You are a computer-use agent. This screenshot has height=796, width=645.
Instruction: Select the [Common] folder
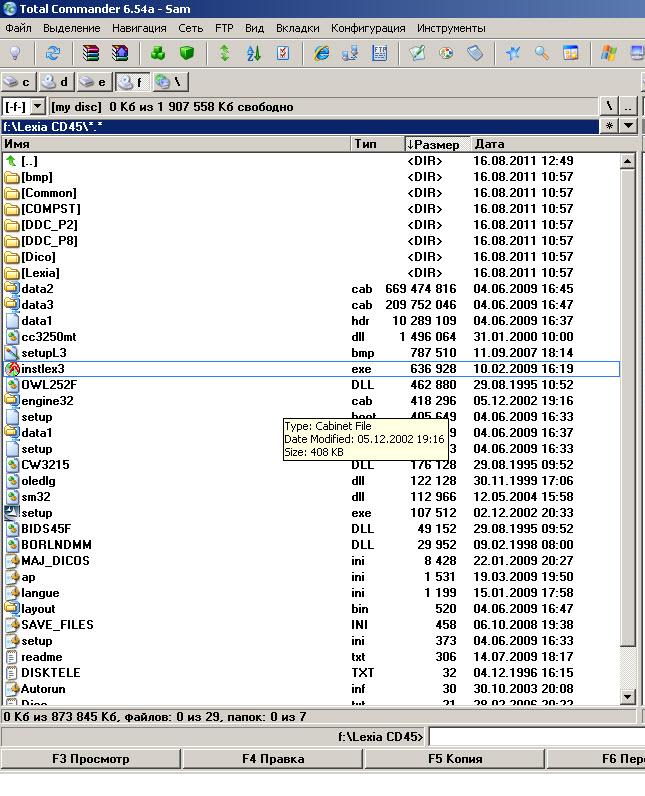pos(311,193)
